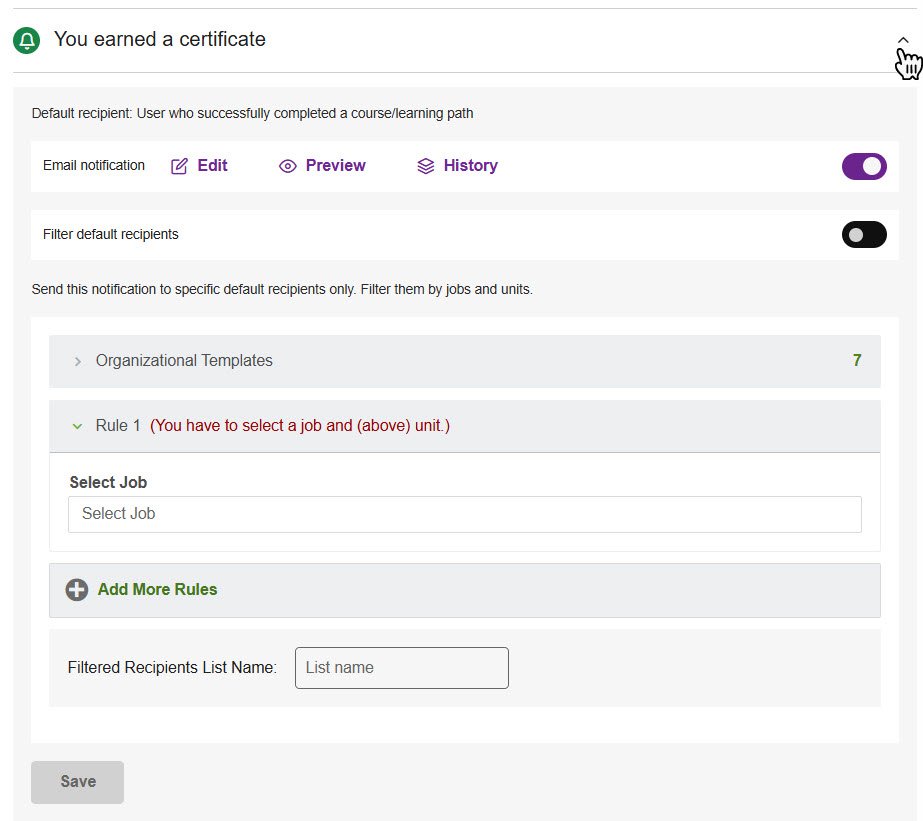Click the Filtered Recipients List Name field
923x821 pixels.
401,667
